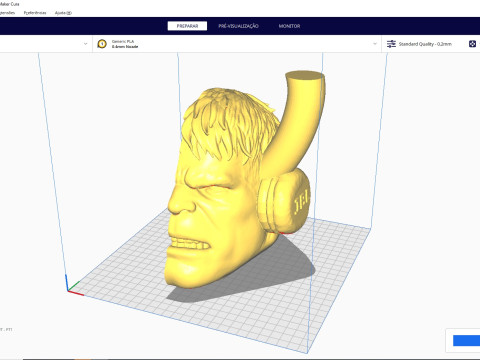This screenshot has width=480, height=360.
Task: Open the Standard Quality - 0,2mm profile panel
Action: [425, 44]
